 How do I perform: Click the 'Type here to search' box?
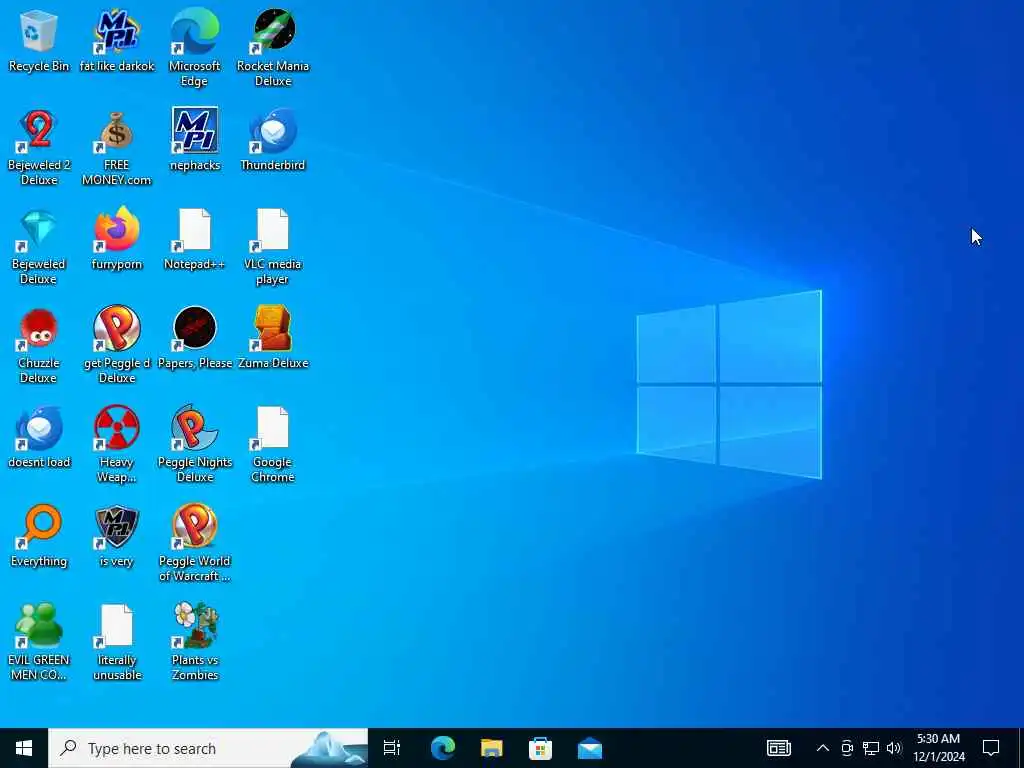coord(208,748)
